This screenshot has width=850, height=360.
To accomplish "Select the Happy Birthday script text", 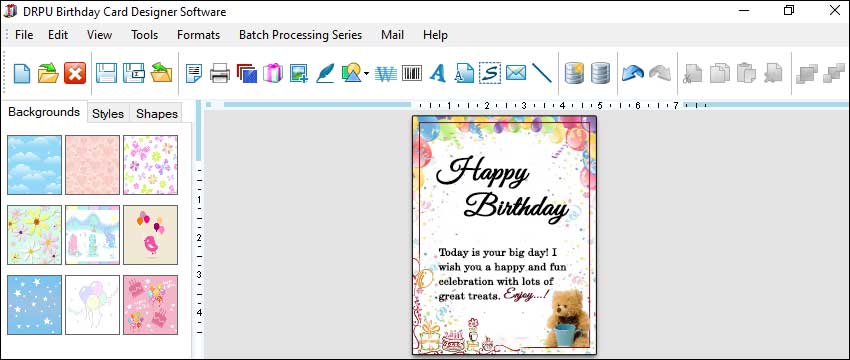I will (503, 190).
